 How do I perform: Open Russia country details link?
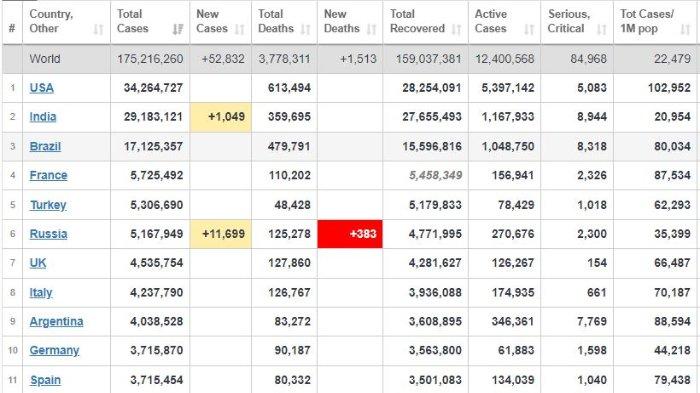[x=48, y=234]
